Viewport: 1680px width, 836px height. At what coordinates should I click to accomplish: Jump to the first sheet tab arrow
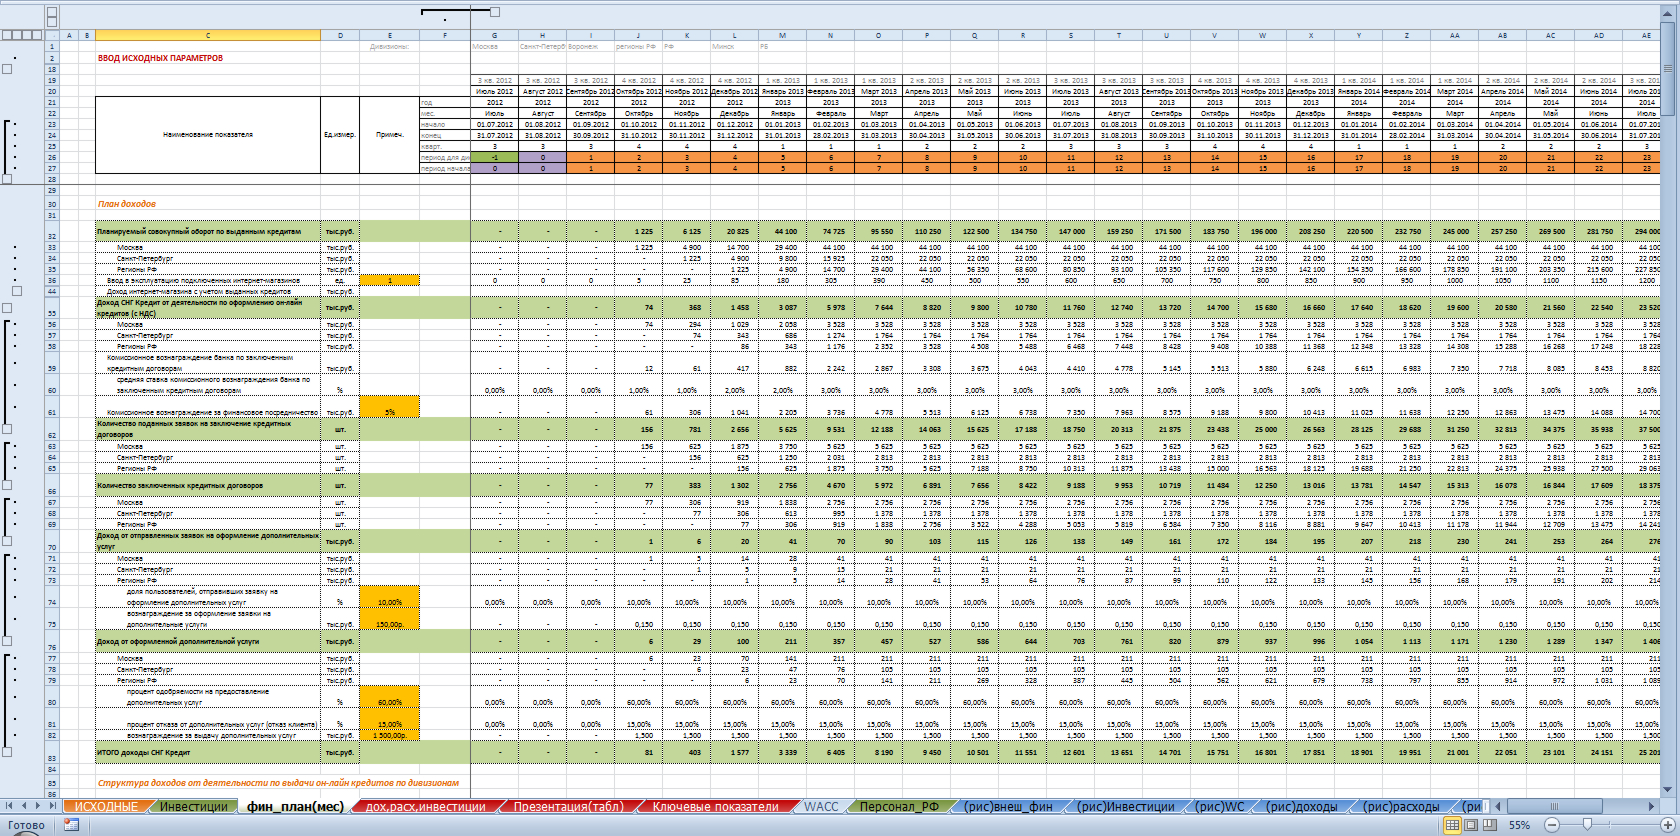tap(10, 806)
